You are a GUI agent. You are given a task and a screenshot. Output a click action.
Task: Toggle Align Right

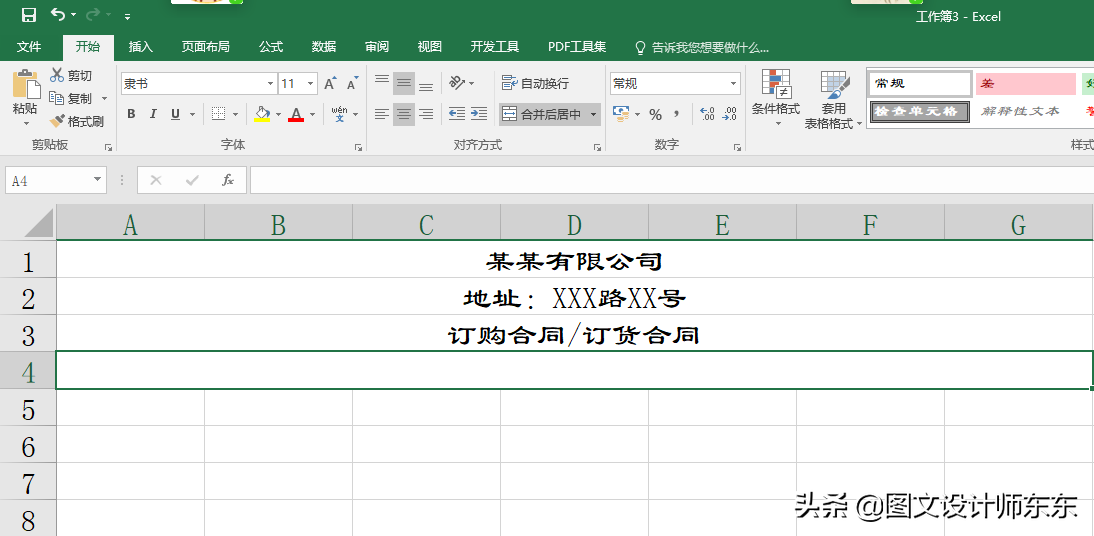426,114
